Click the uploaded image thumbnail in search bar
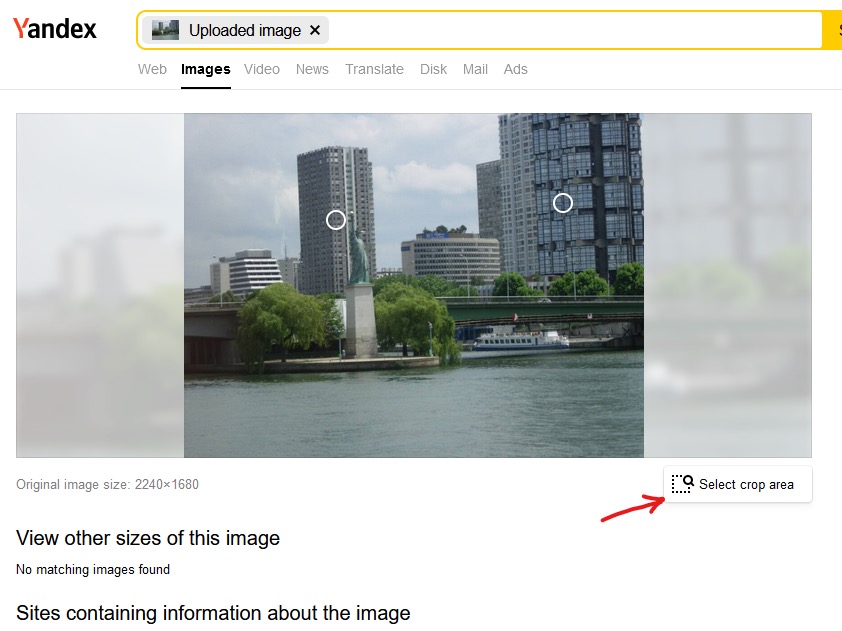 [x=165, y=30]
